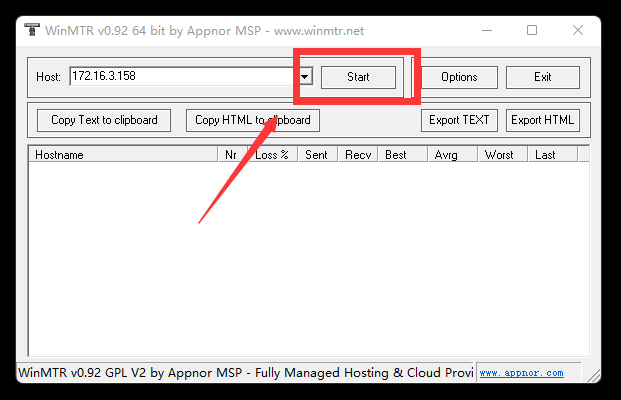The image size is (621, 400).
Task: Click the WinMTR title bar app icon
Action: point(32,30)
